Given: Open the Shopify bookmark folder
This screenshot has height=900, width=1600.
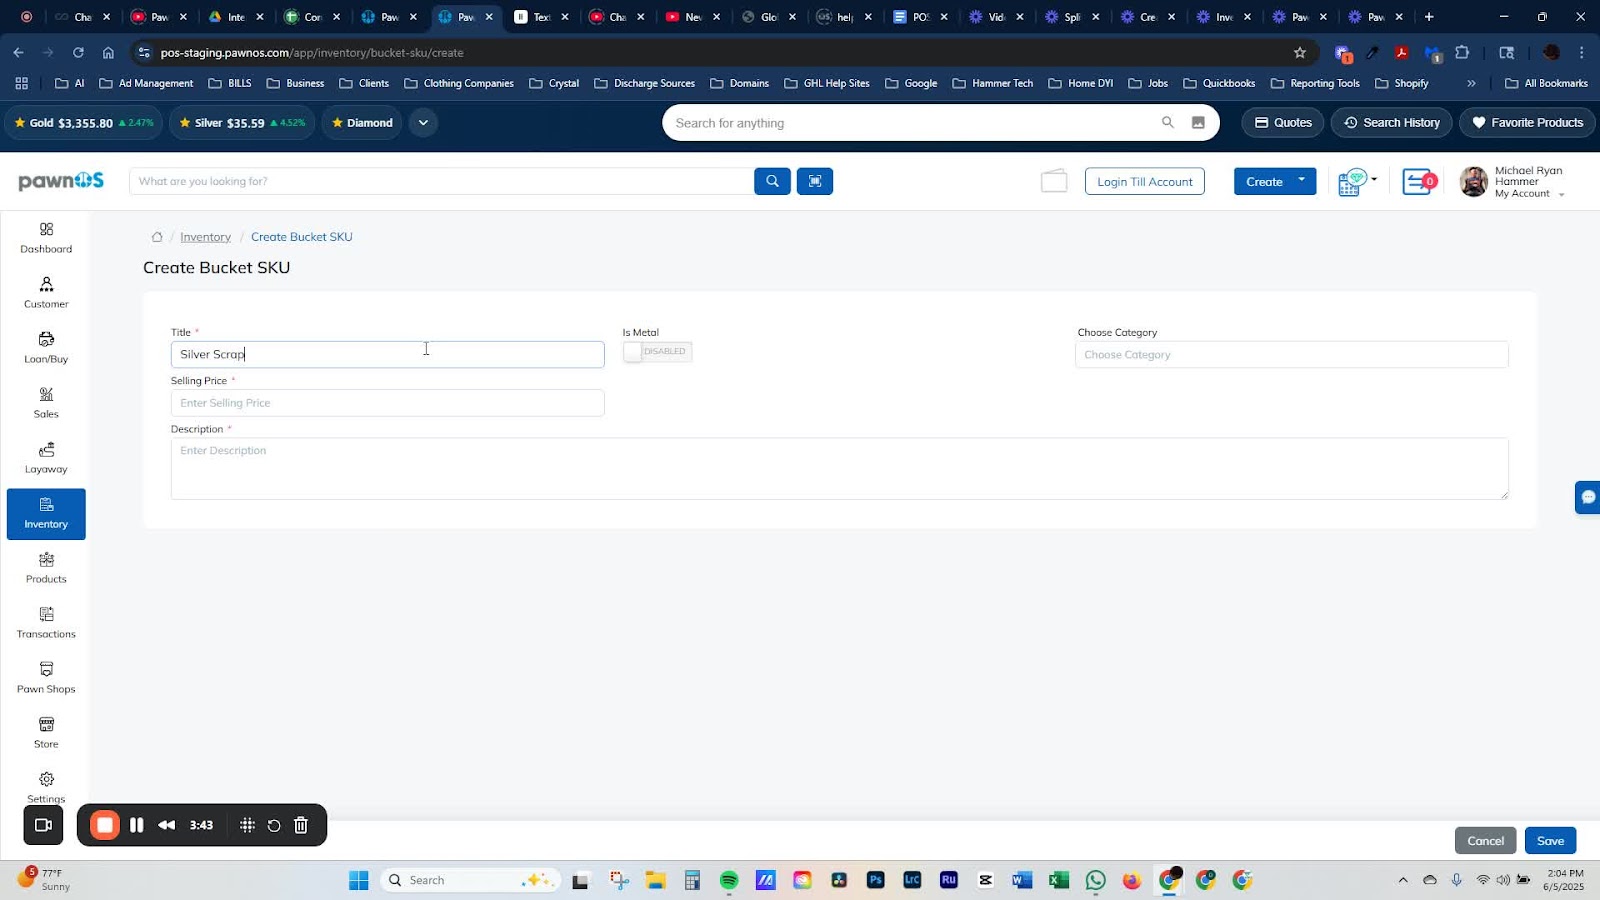Looking at the screenshot, I should pyautogui.click(x=1401, y=83).
